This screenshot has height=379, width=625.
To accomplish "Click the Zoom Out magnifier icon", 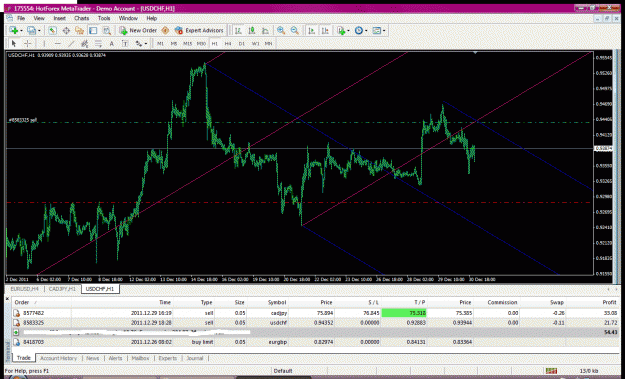I will [x=295, y=30].
